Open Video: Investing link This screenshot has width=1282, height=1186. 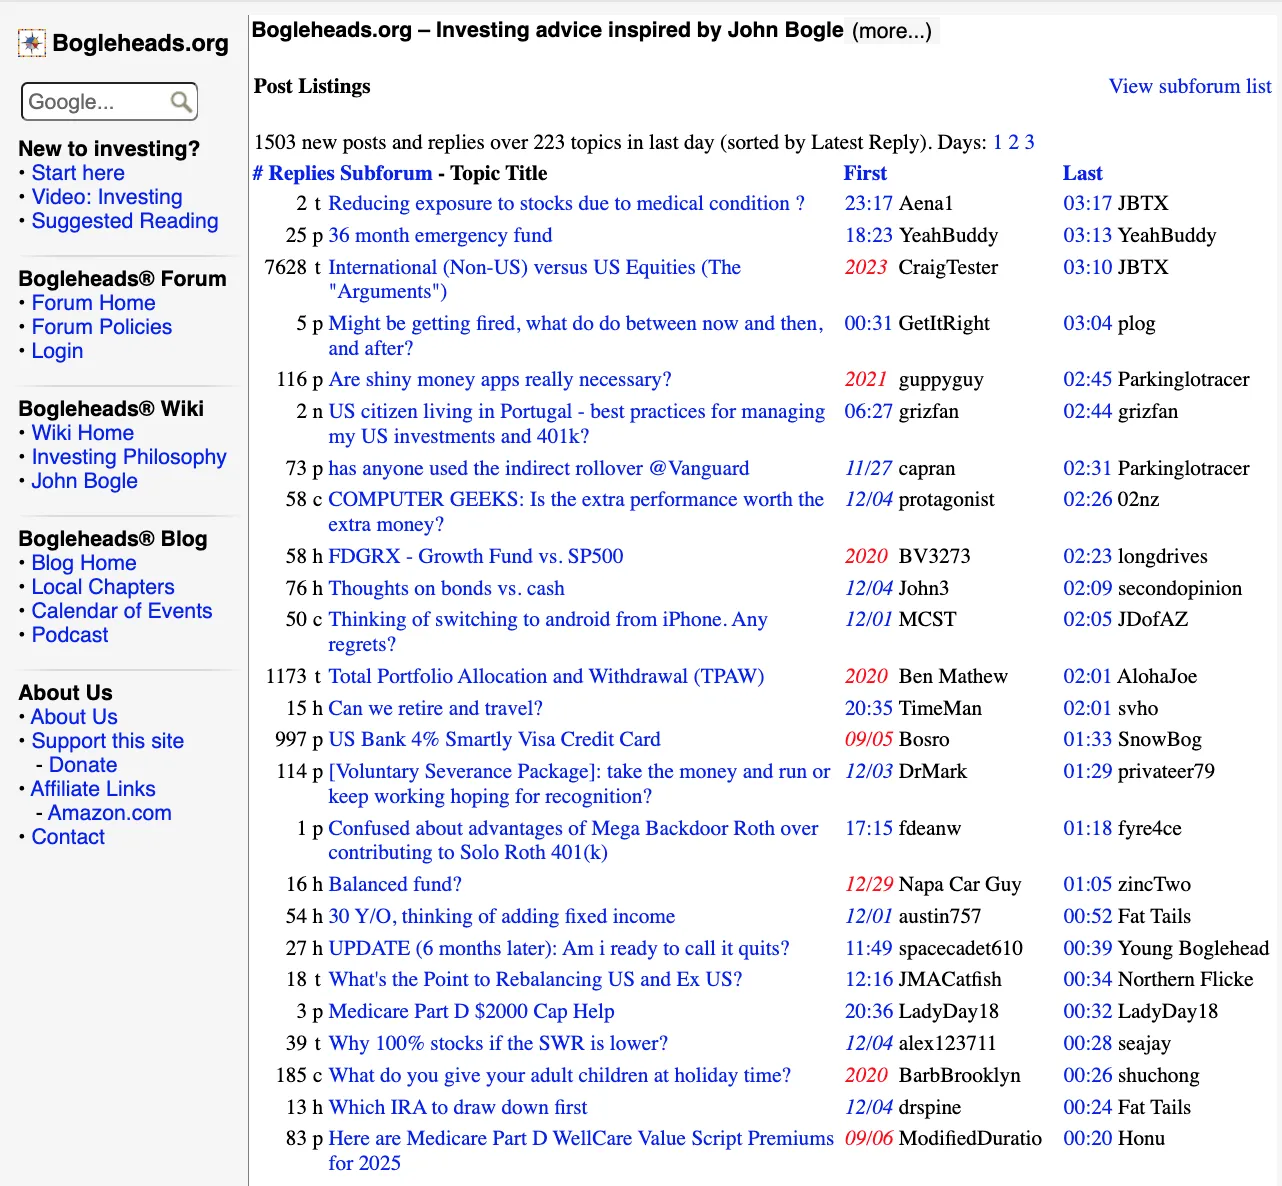107,197
